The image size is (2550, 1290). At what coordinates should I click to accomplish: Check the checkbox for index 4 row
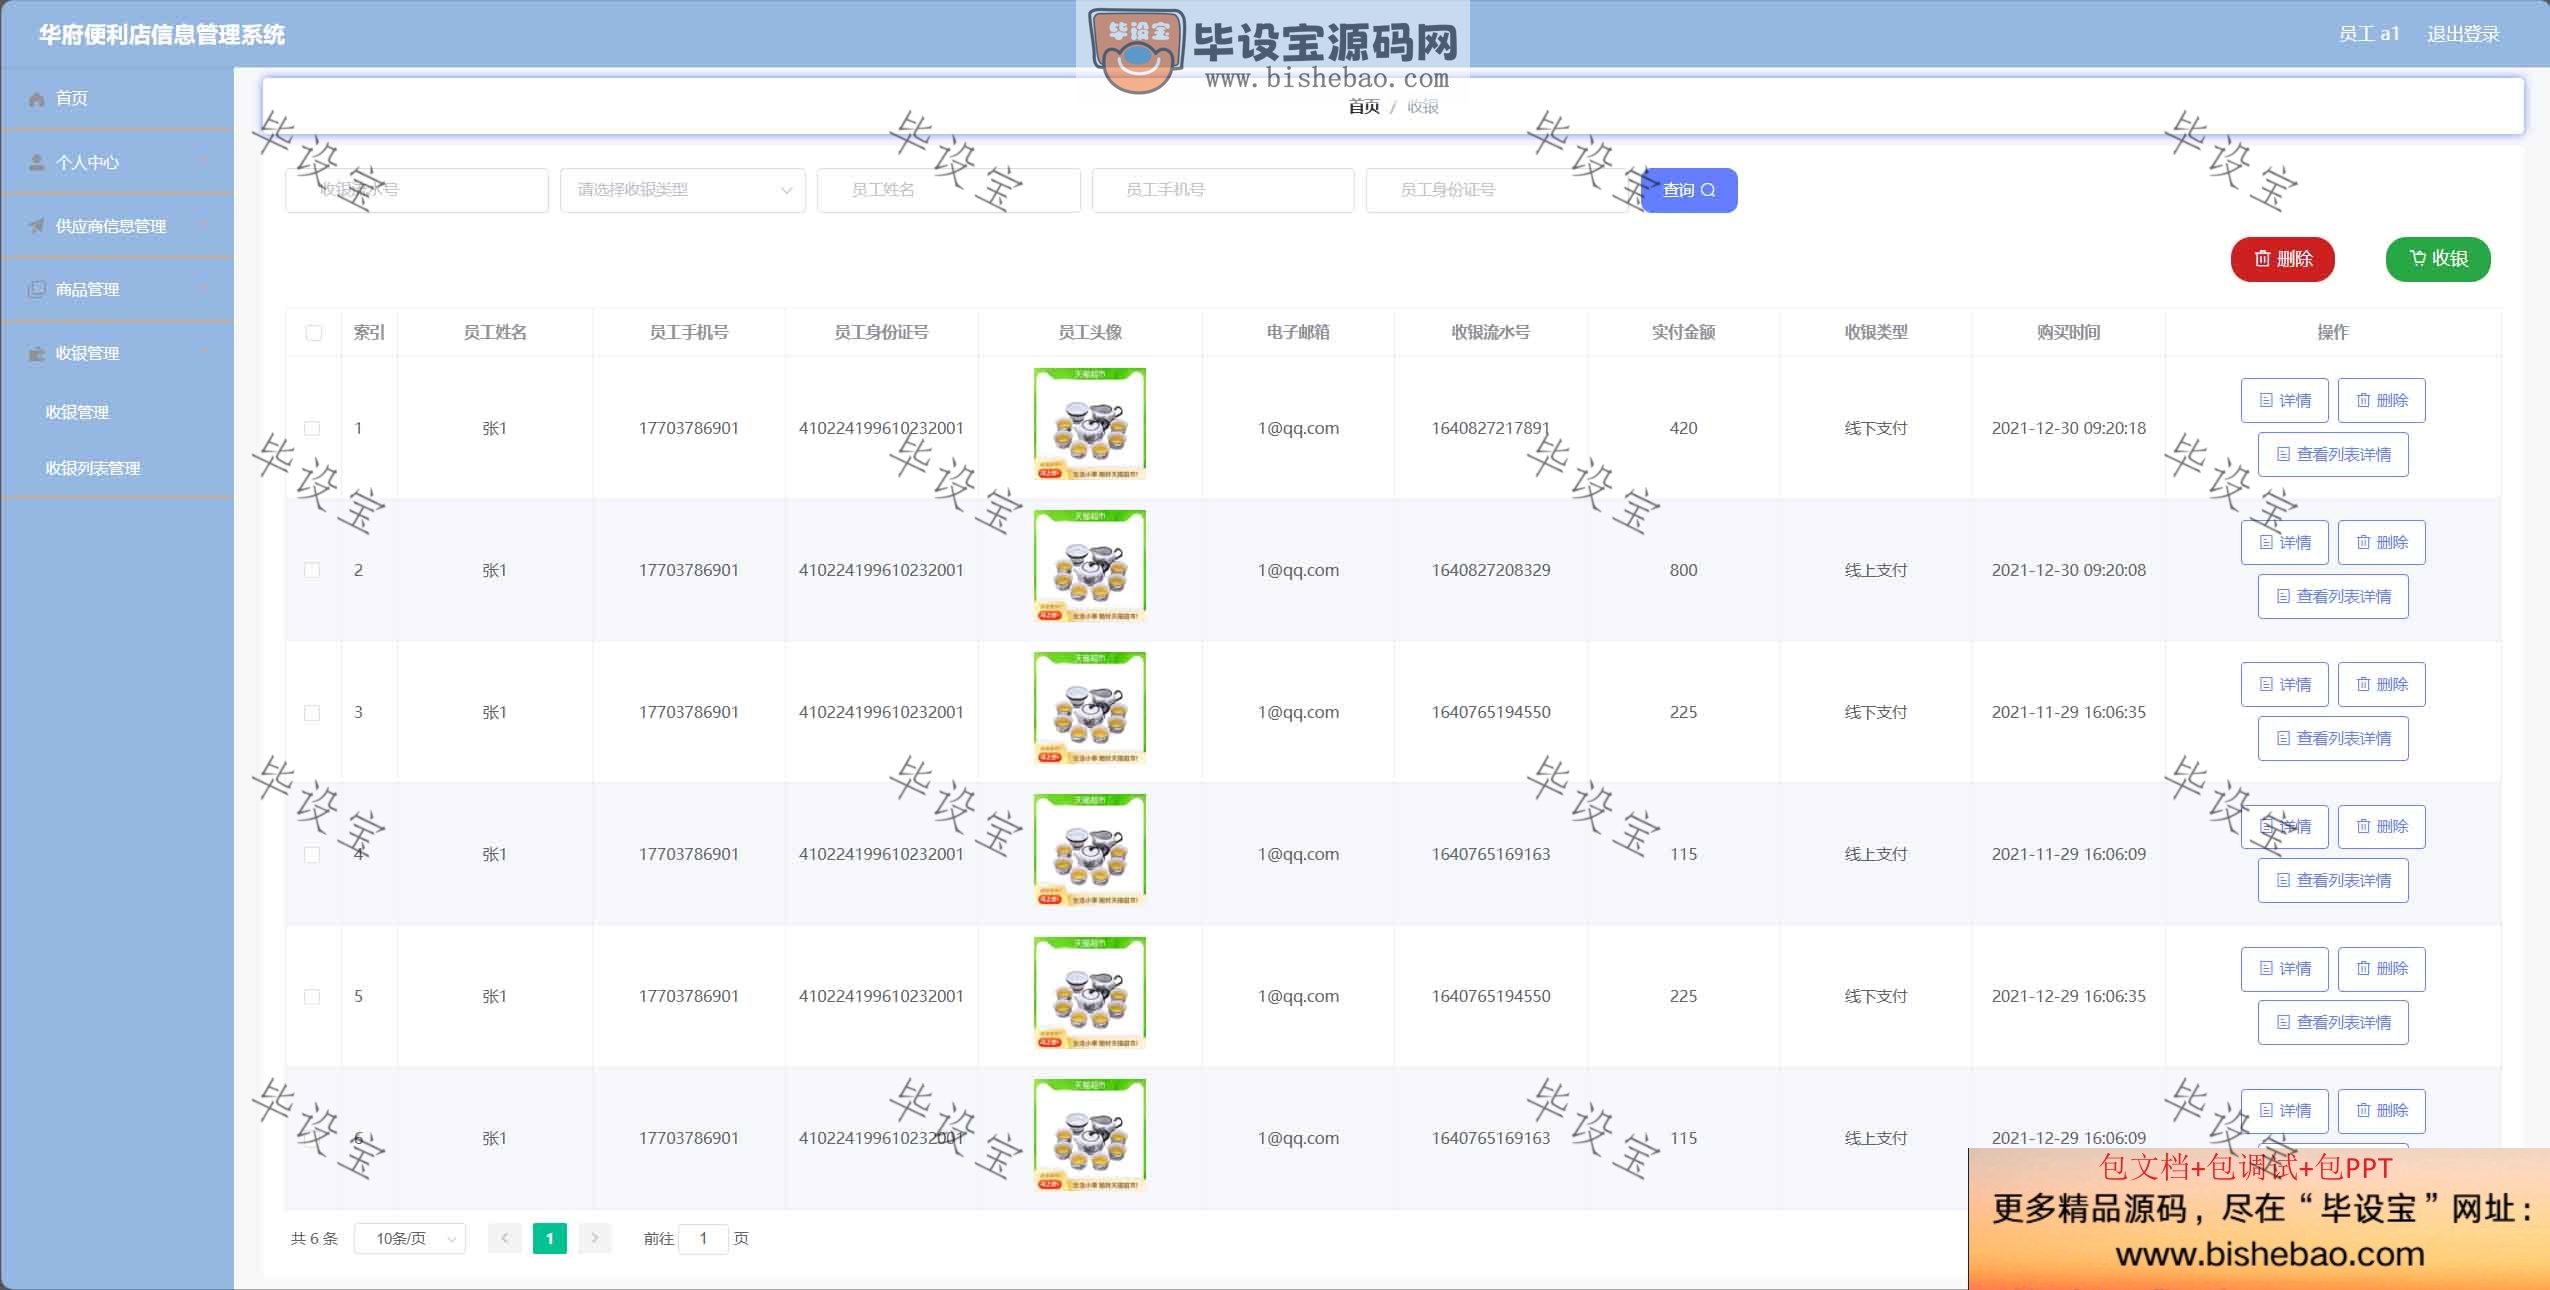click(x=312, y=854)
